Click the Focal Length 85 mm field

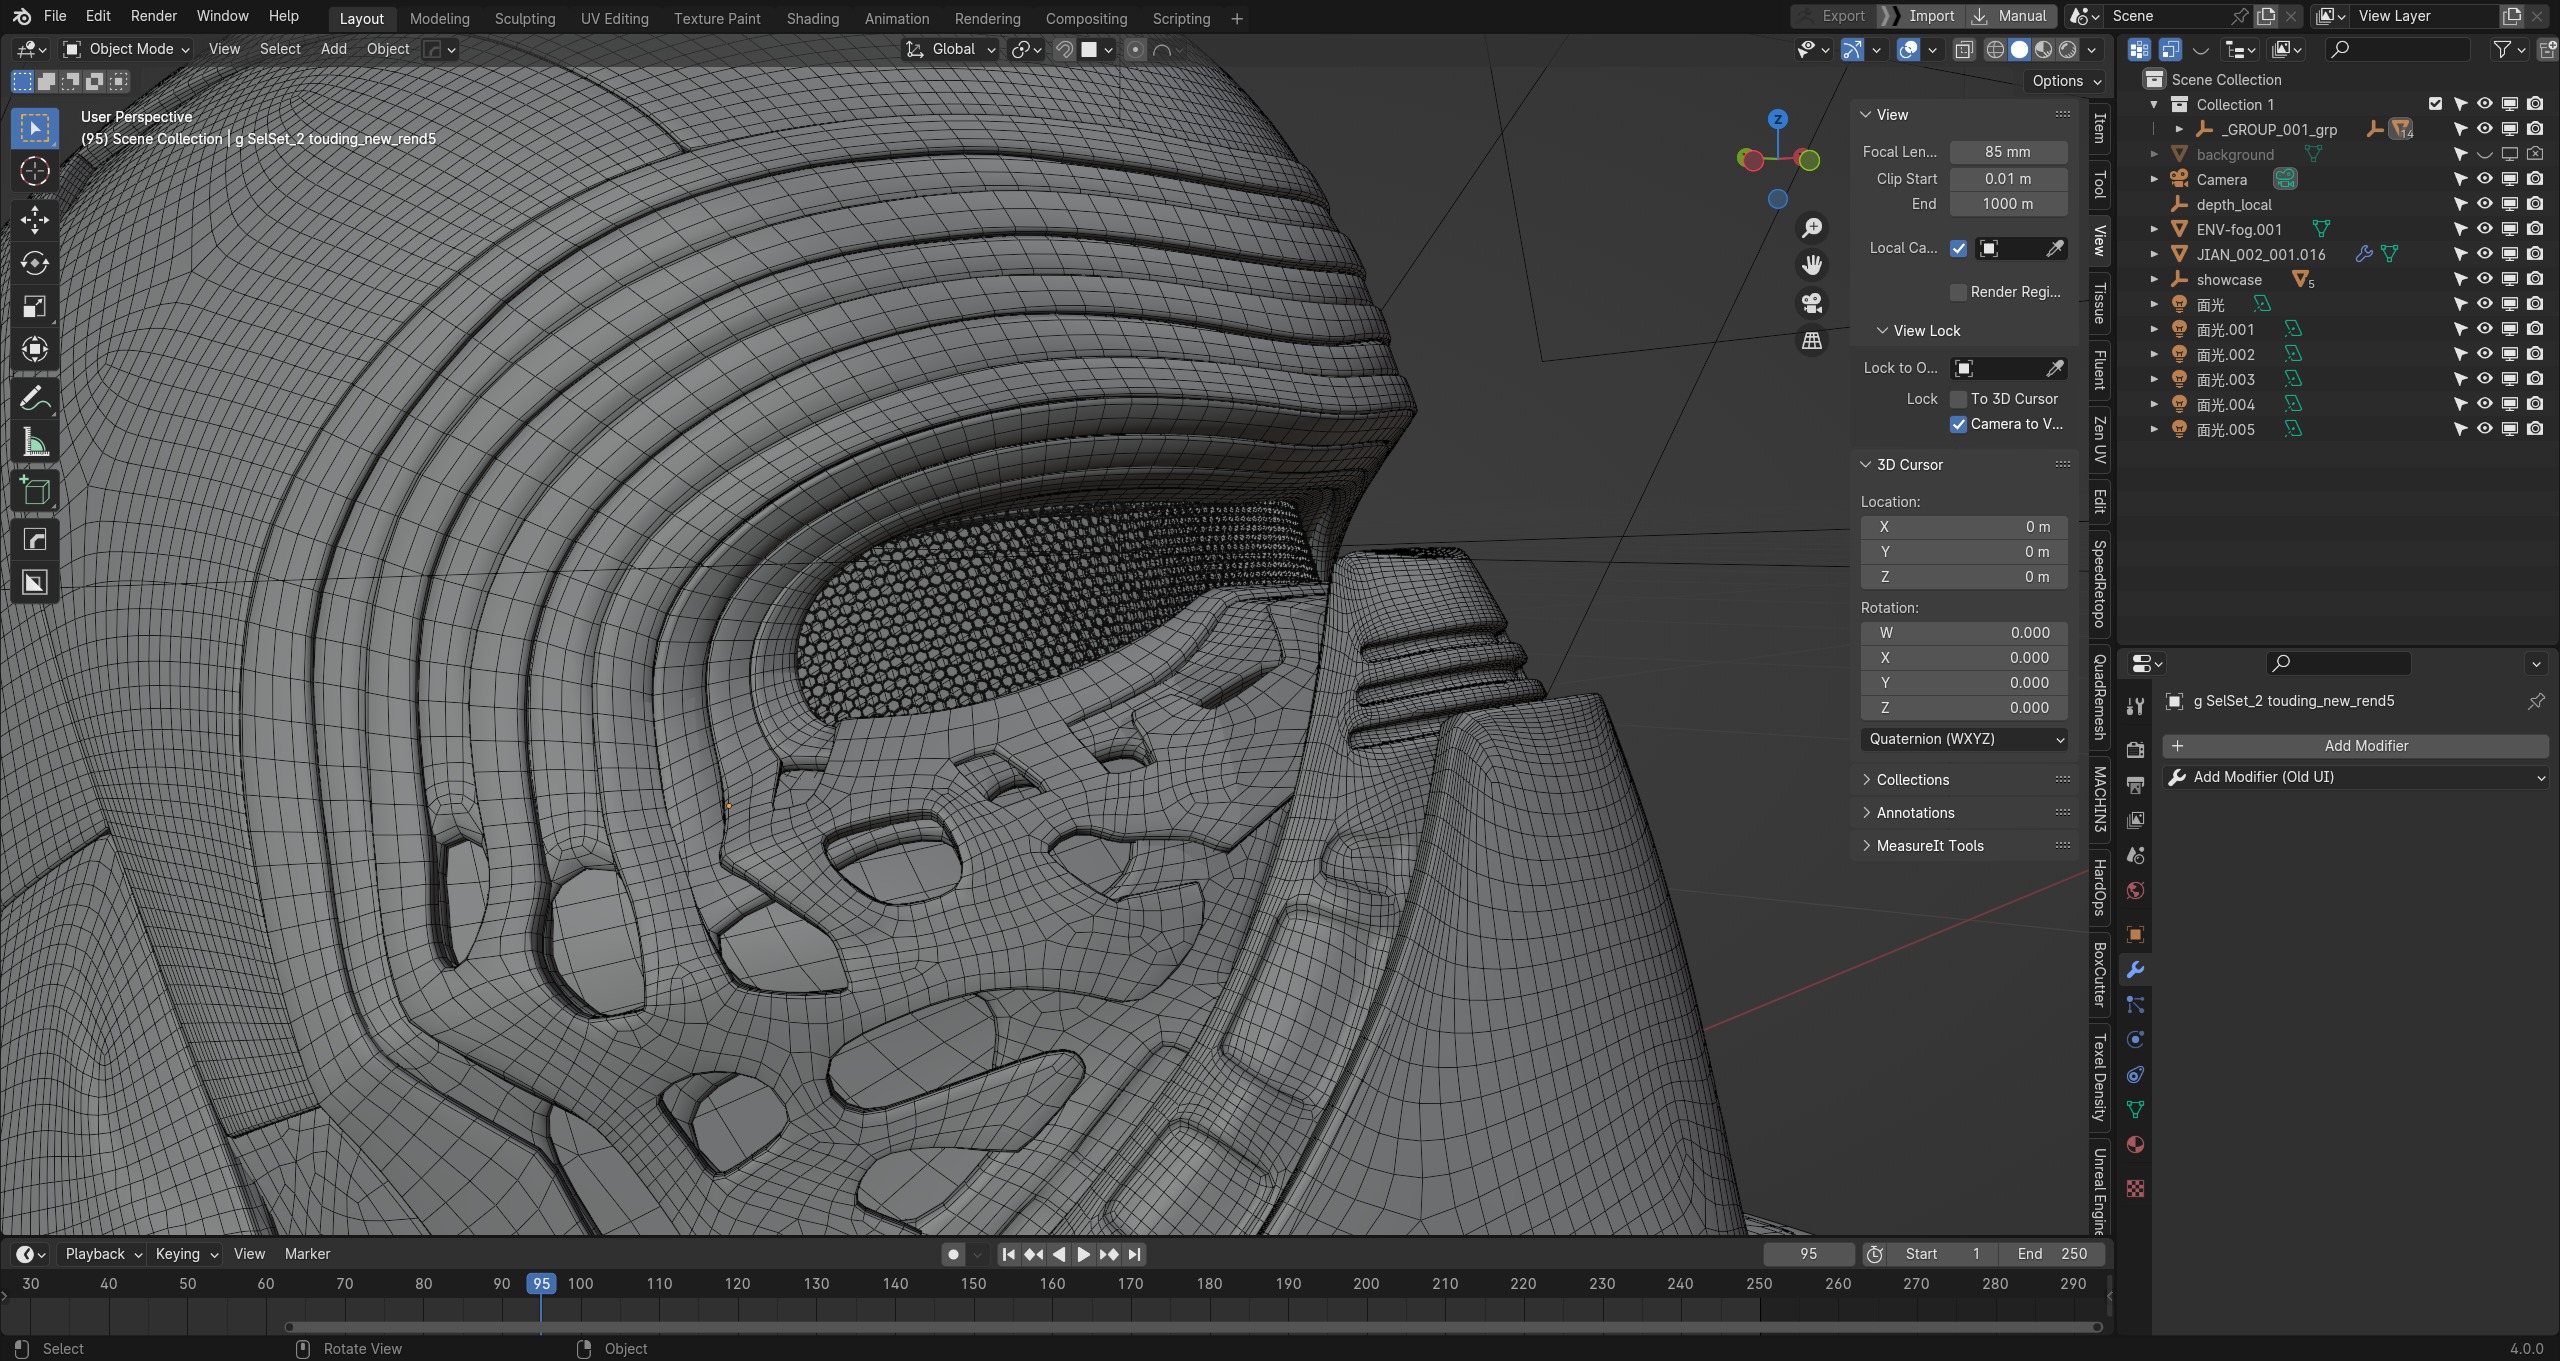(x=2008, y=152)
